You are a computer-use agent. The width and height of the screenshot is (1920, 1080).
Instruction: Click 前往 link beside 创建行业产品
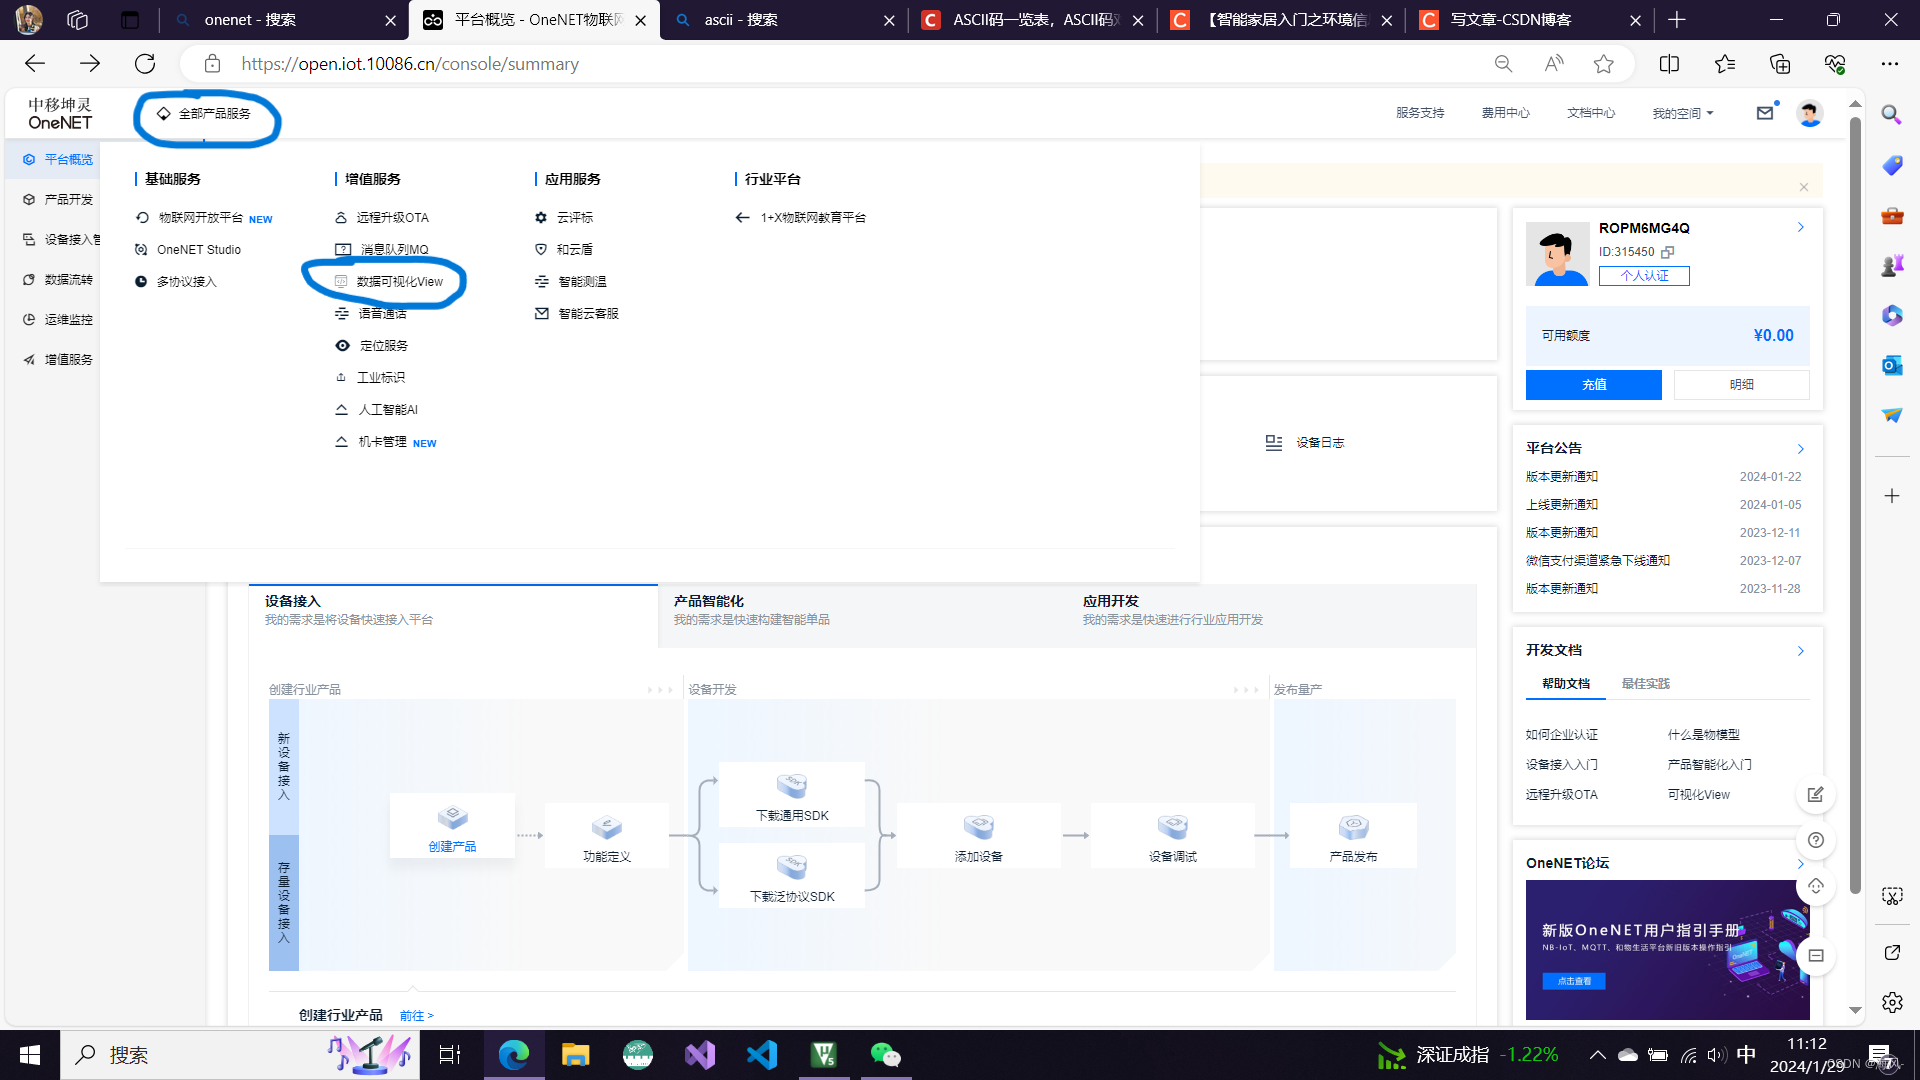[416, 1016]
